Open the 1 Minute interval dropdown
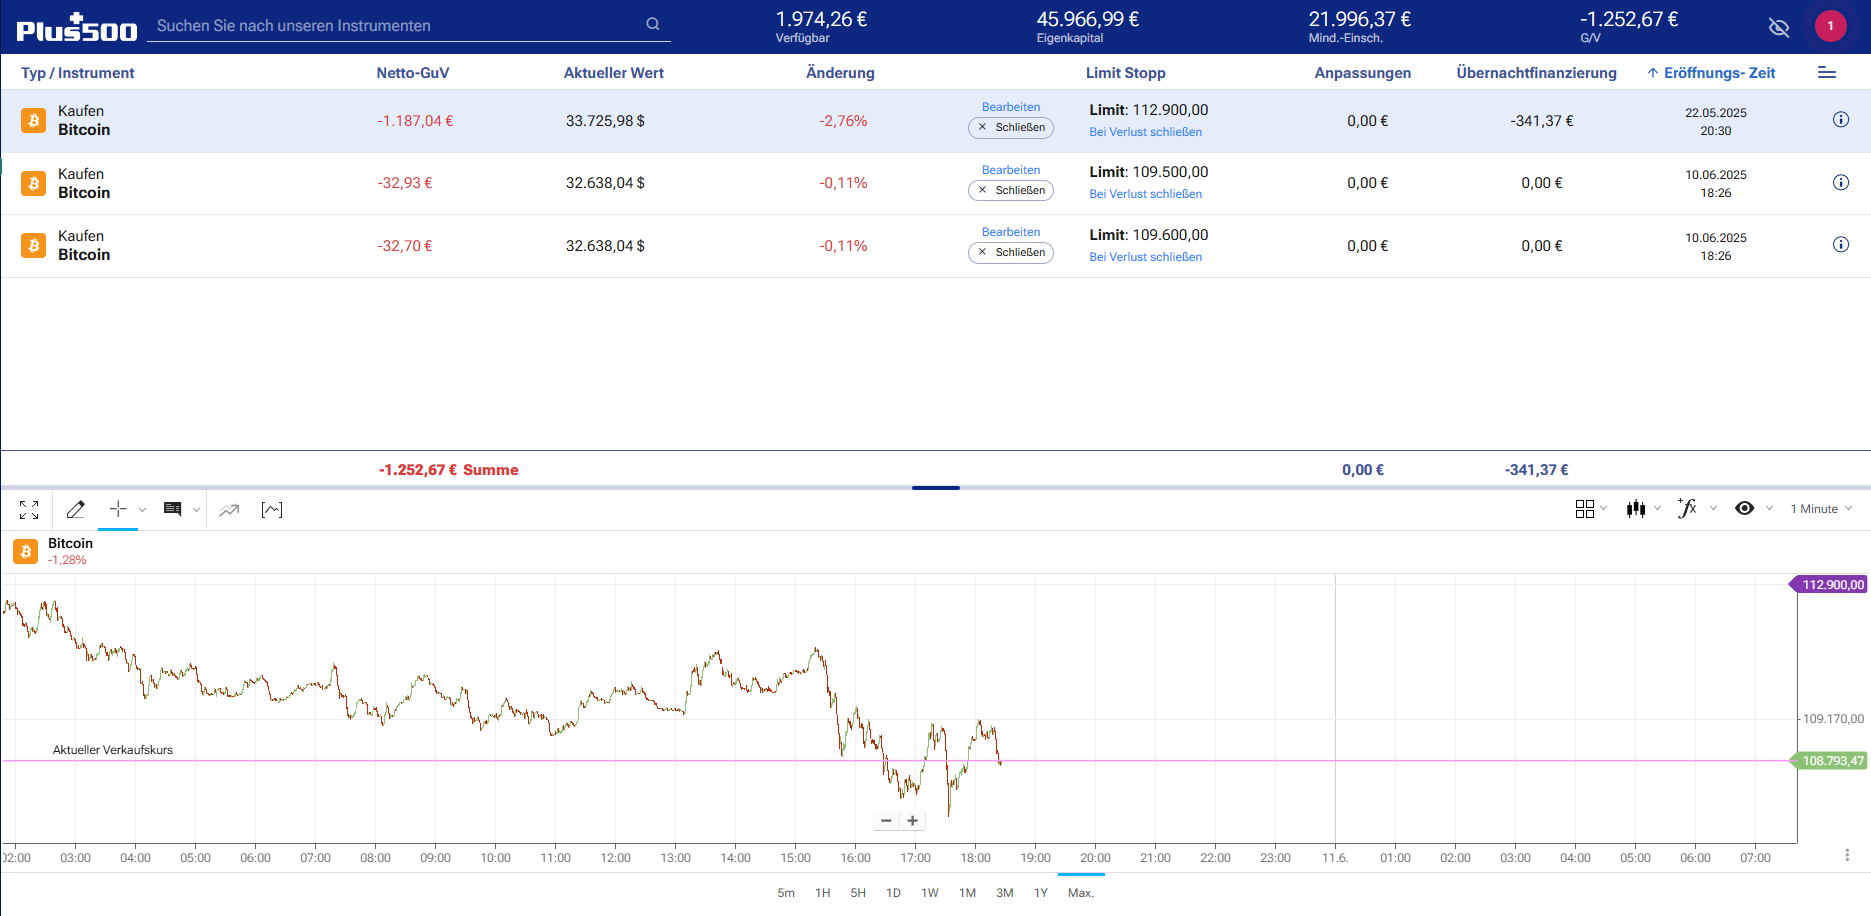 [x=1821, y=509]
